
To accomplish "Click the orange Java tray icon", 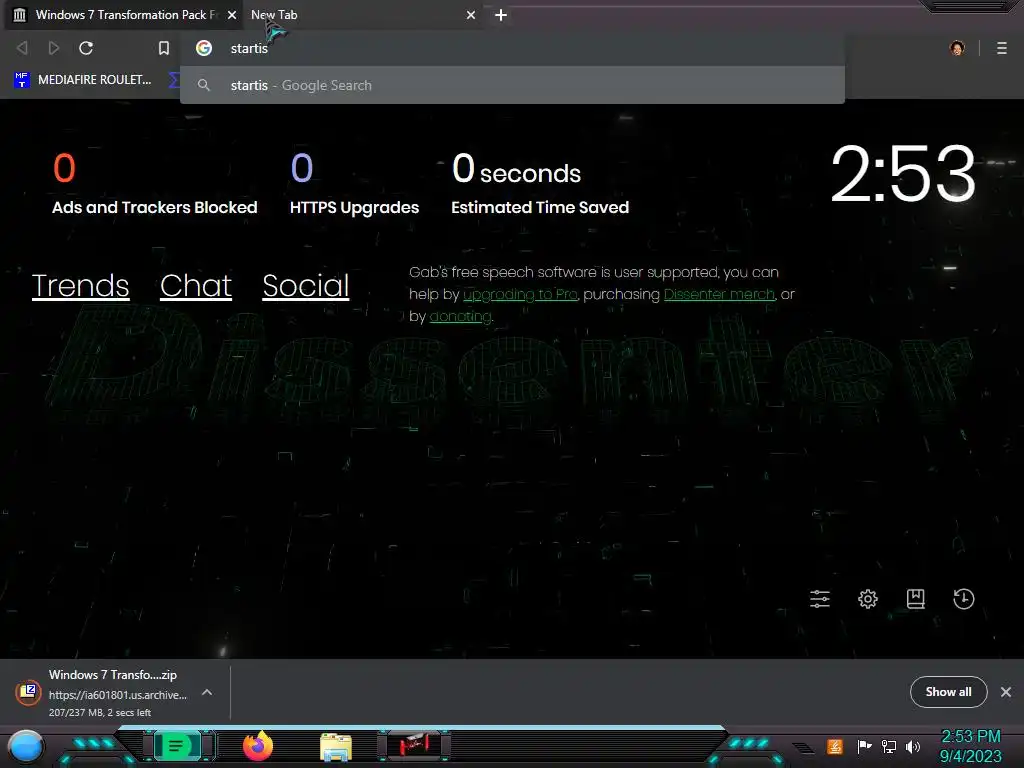I will click(x=835, y=746).
